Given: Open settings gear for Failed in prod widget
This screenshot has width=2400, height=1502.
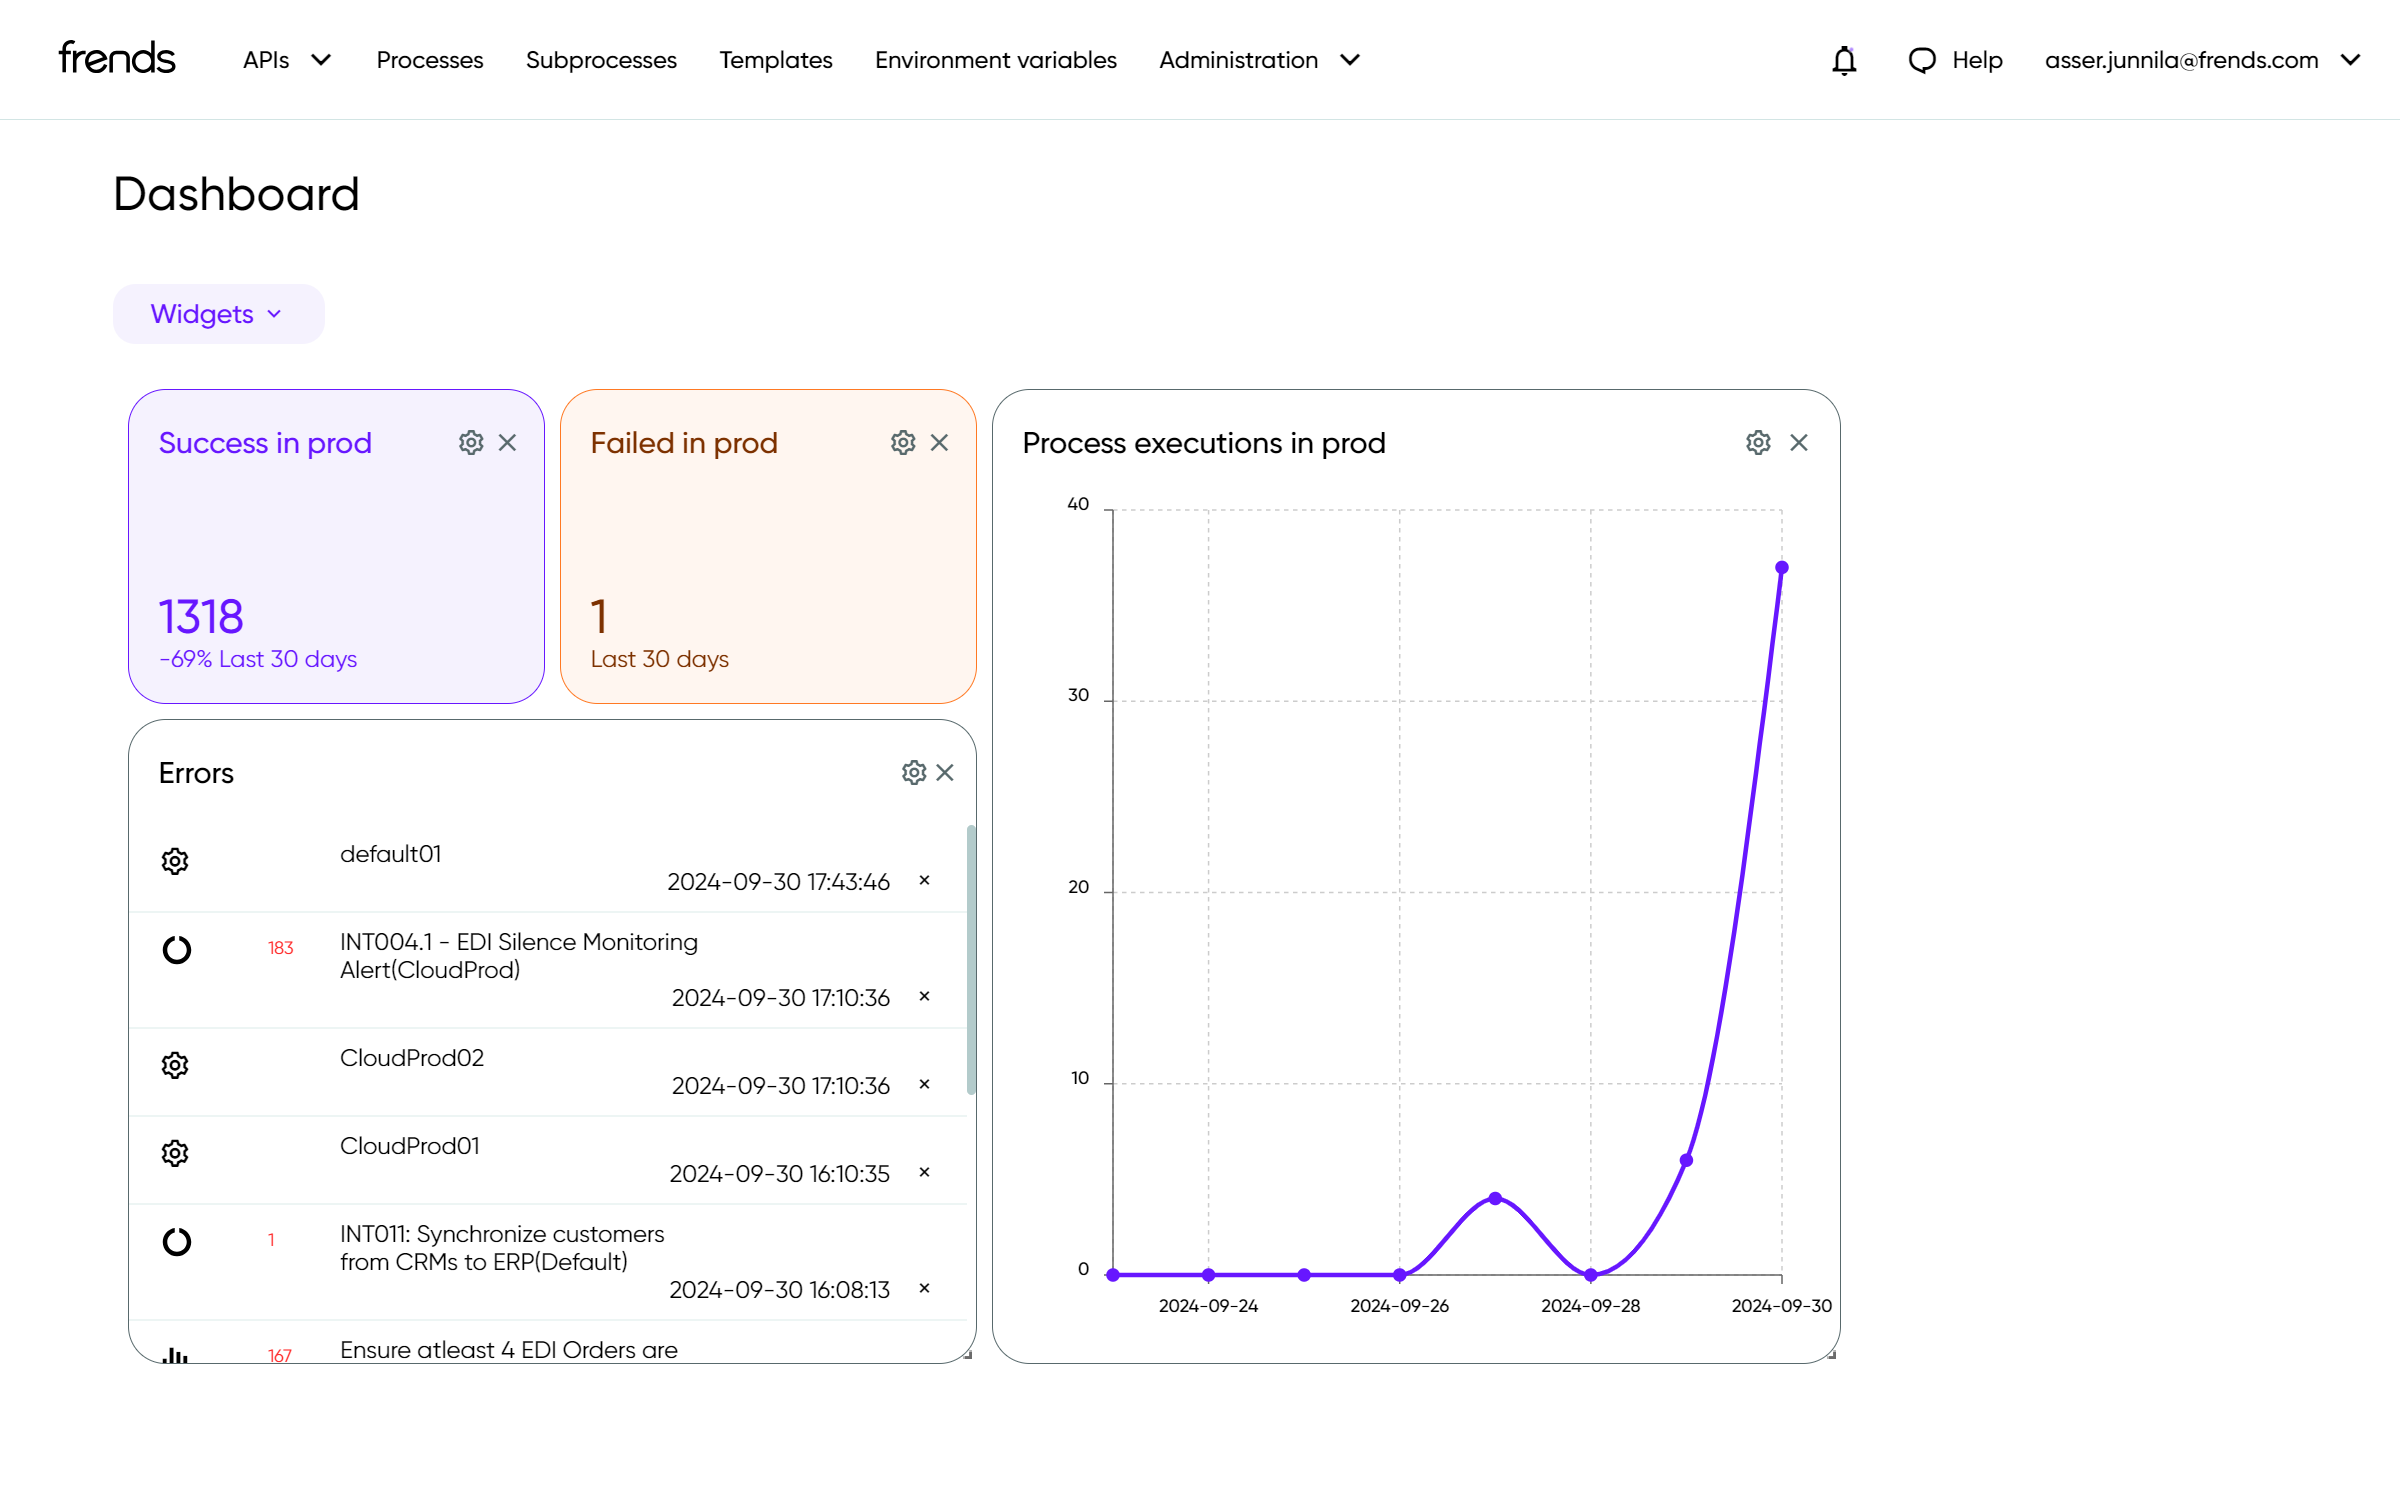Looking at the screenshot, I should pyautogui.click(x=903, y=443).
